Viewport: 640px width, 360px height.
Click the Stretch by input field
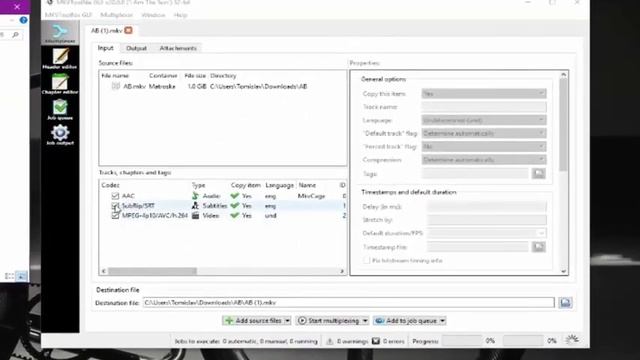[x=487, y=220]
